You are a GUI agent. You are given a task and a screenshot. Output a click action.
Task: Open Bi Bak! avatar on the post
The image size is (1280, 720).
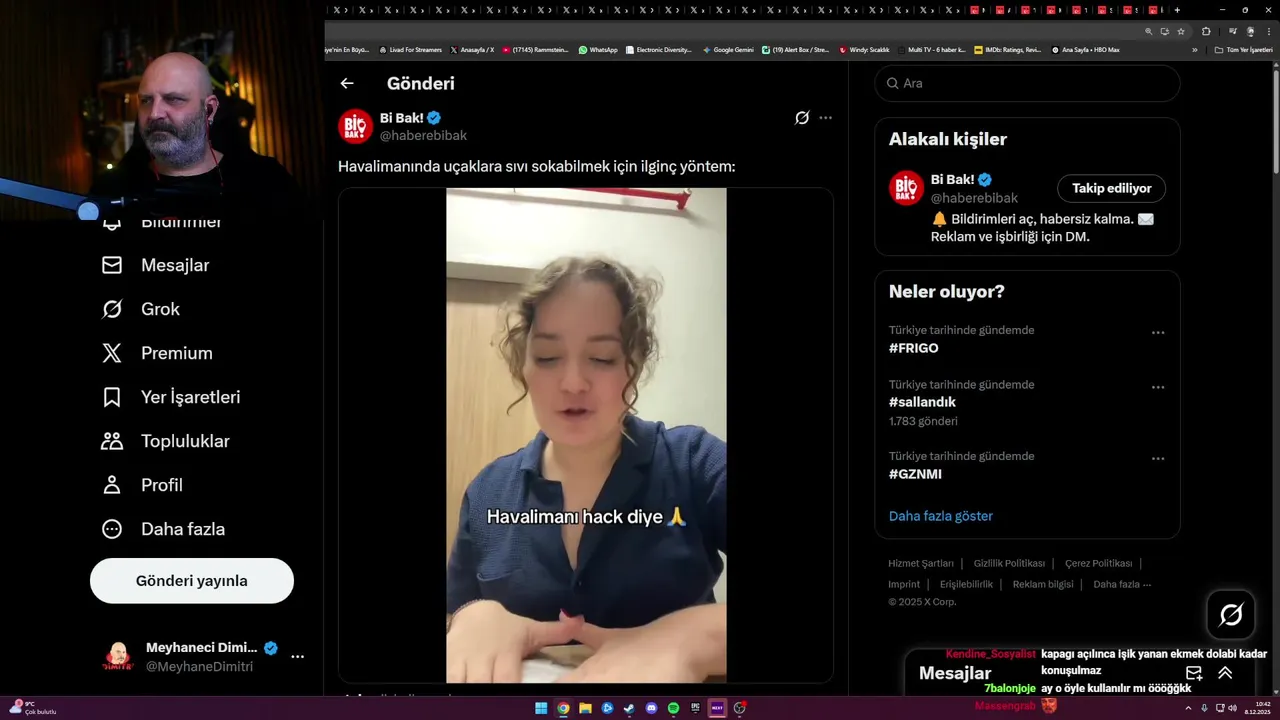pos(356,127)
